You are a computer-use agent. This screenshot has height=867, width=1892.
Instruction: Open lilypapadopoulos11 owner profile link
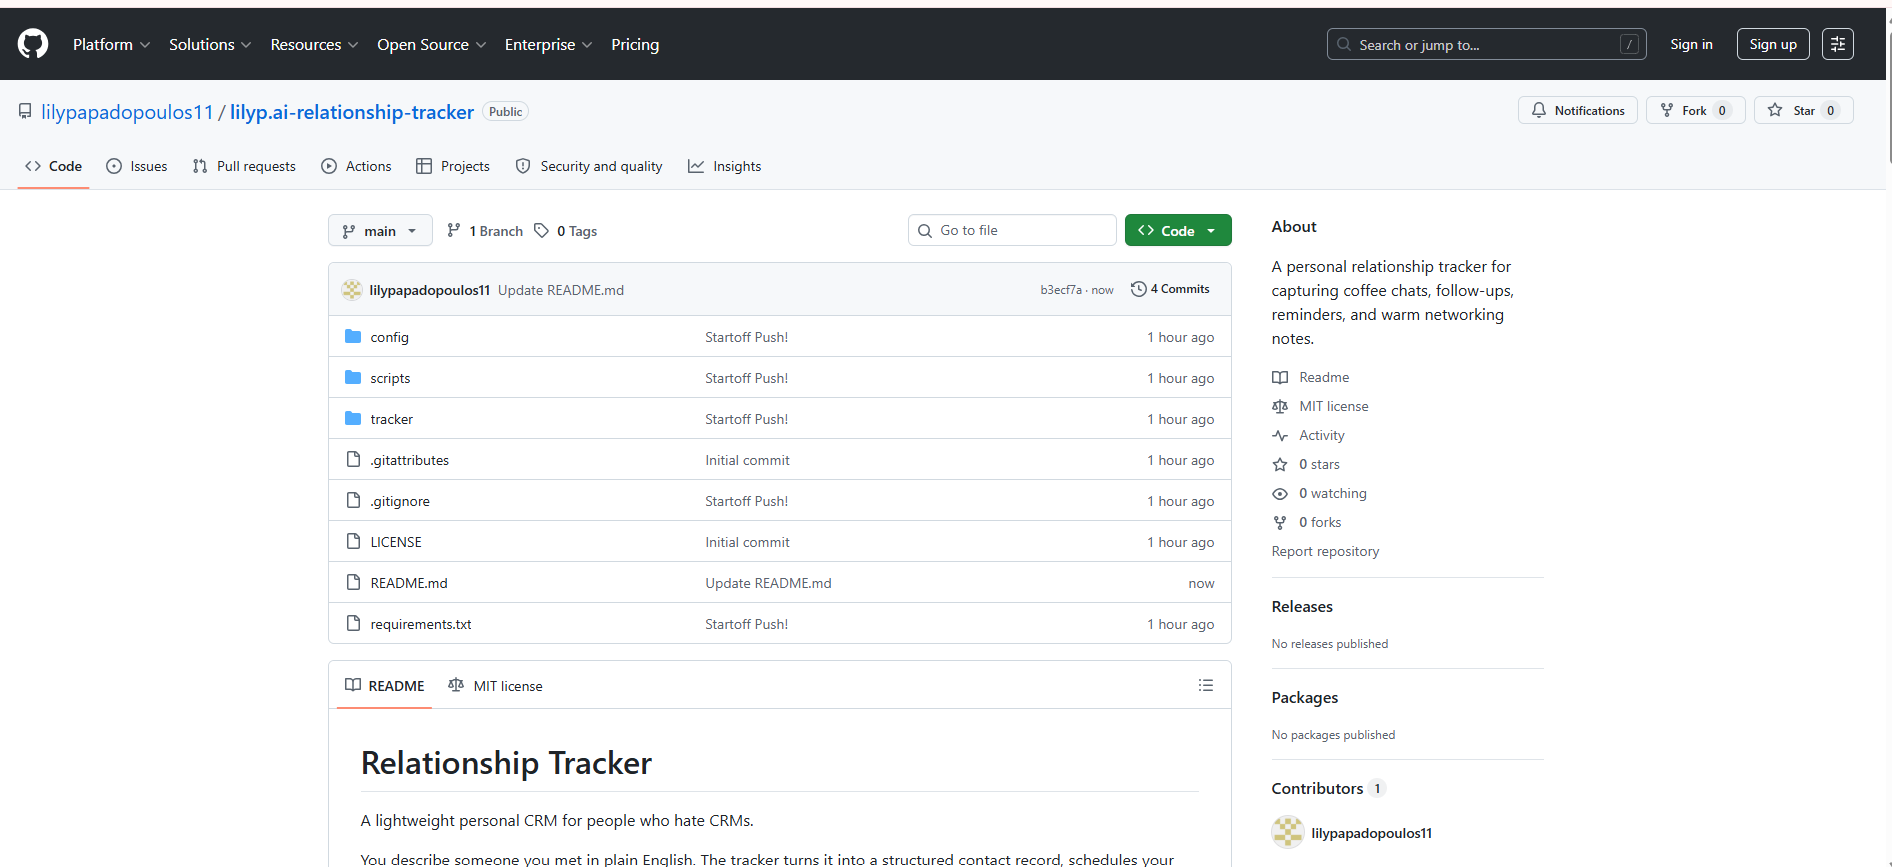click(x=127, y=112)
